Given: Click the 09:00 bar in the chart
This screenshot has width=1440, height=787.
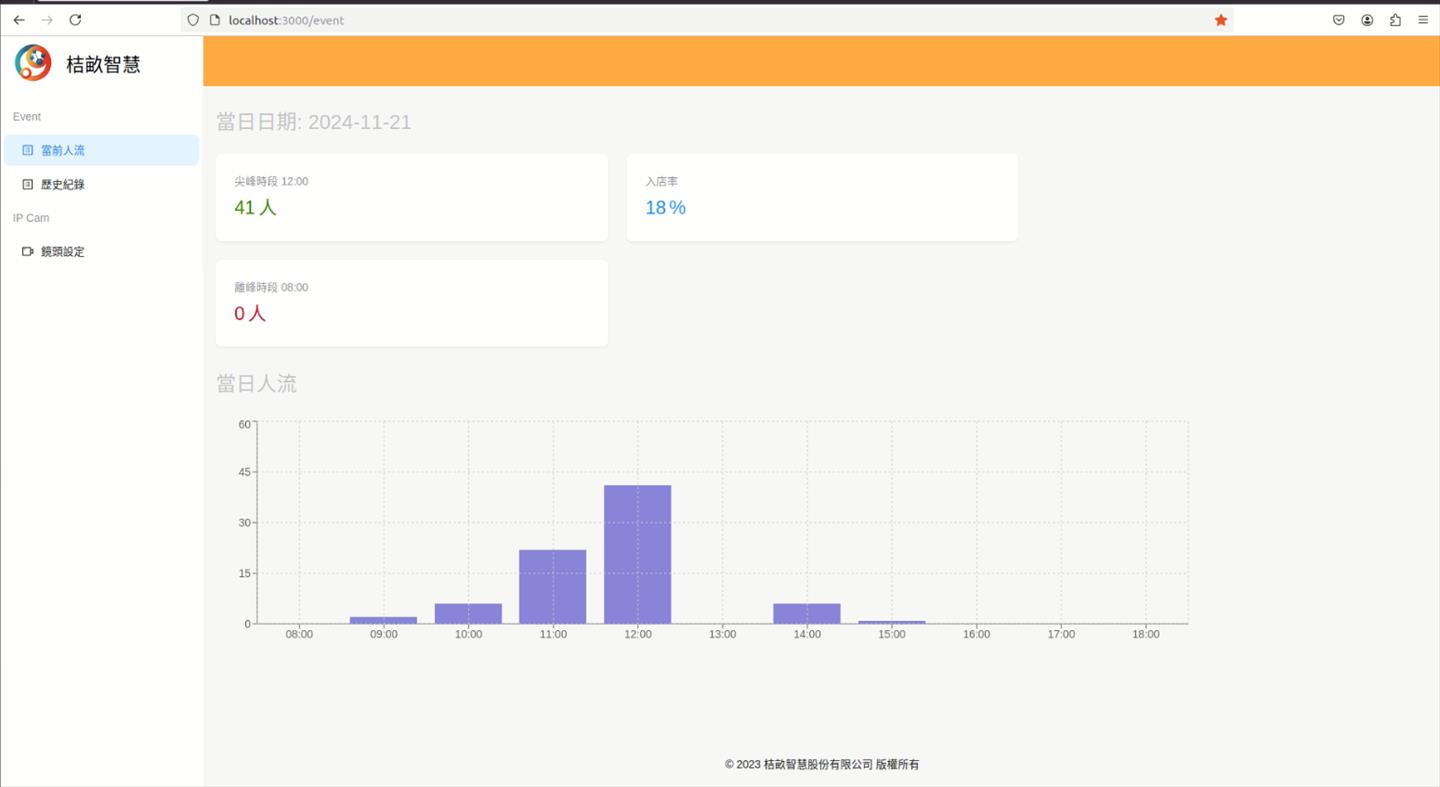Looking at the screenshot, I should (384, 620).
